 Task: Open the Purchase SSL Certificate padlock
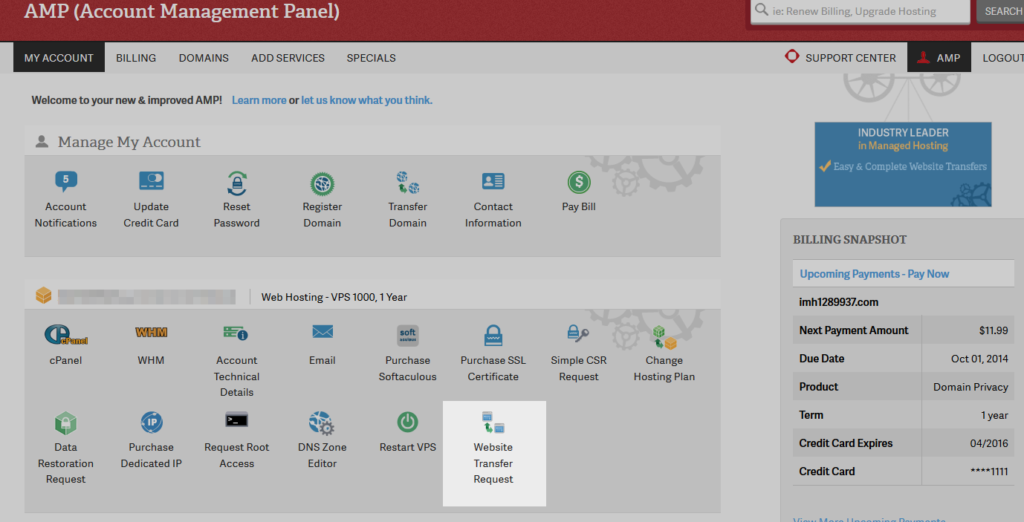pos(493,335)
